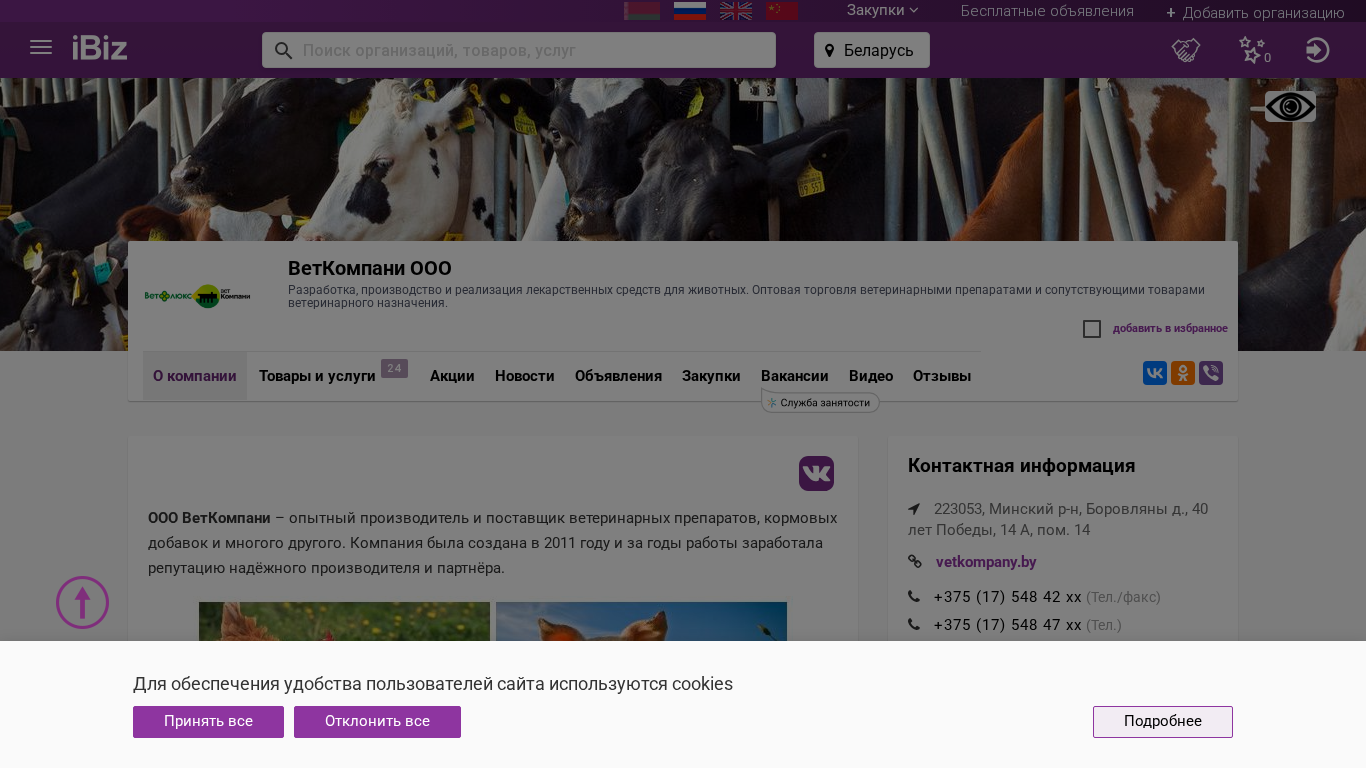1366x768 pixels.
Task: Switch to the Отзывы tab
Action: (x=941, y=377)
